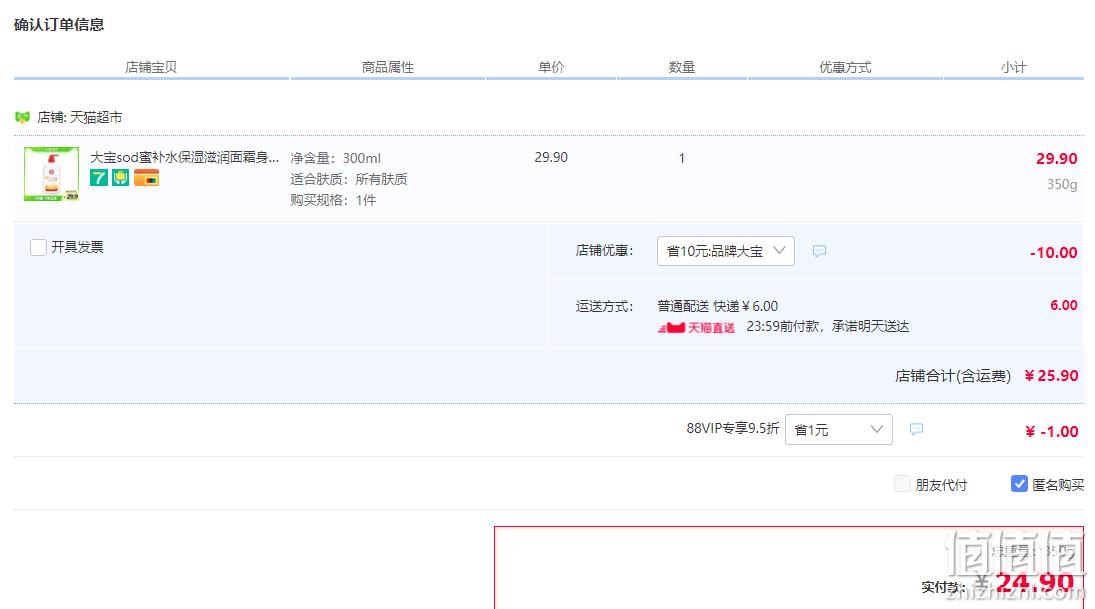Image resolution: width=1095 pixels, height=609 pixels.
Task: Click the 天猫直送 delivery logo
Action: click(x=696, y=327)
